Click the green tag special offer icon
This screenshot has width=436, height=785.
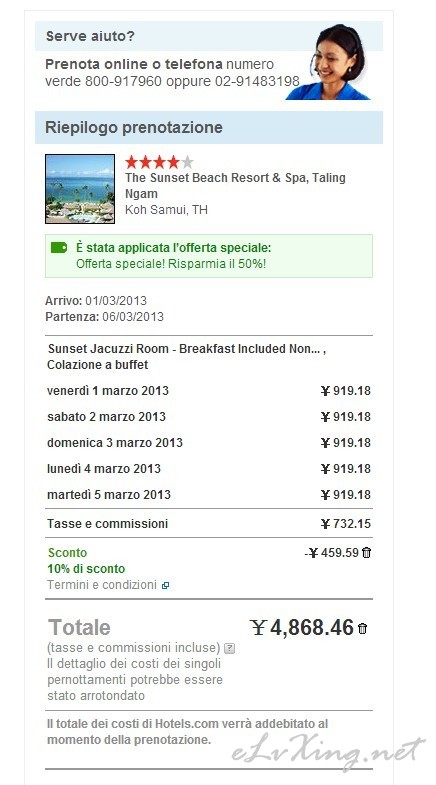(x=59, y=247)
